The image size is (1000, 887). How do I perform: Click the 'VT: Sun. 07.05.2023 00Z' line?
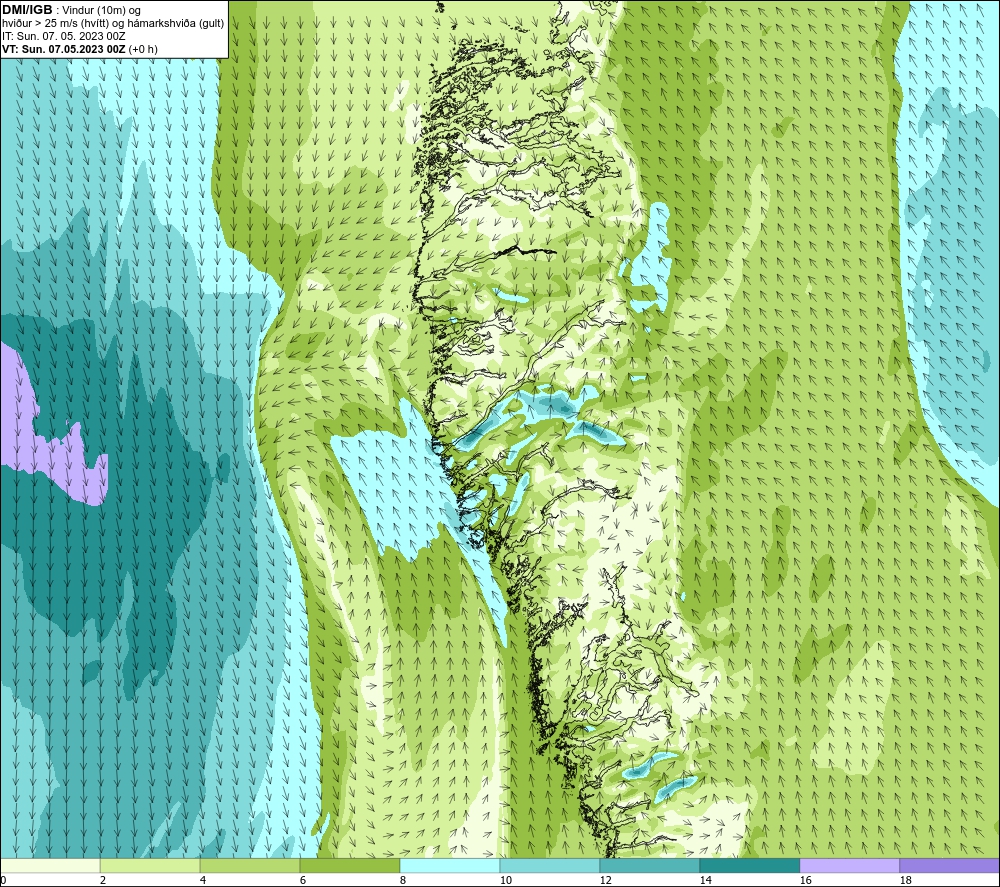point(64,49)
